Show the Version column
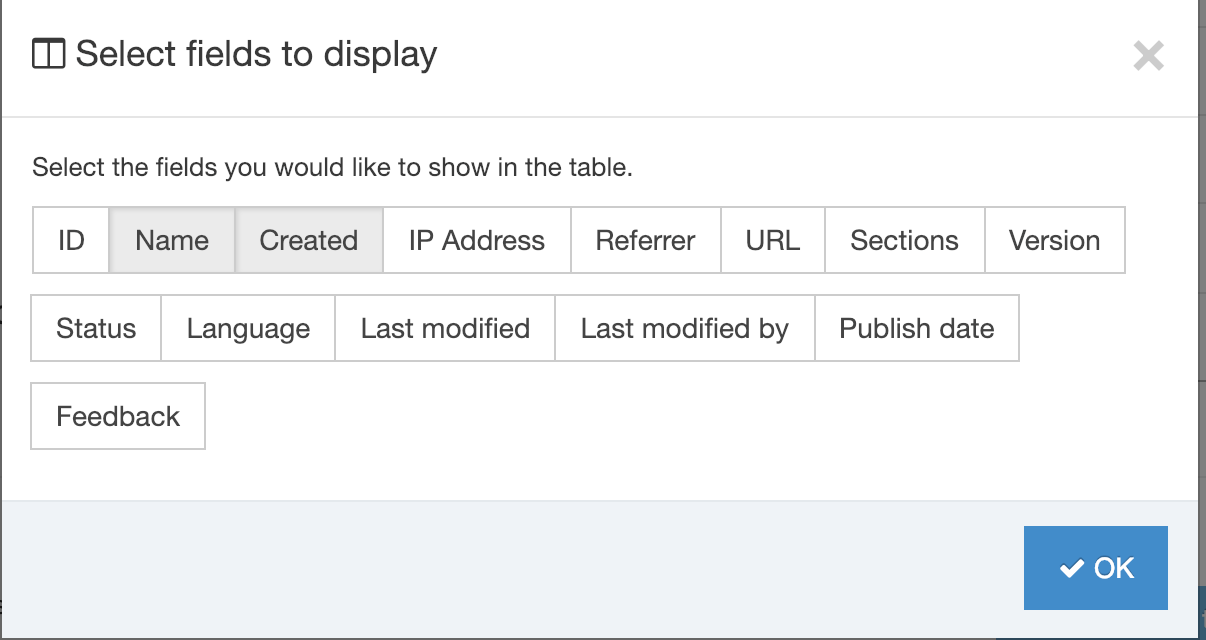This screenshot has width=1206, height=640. [x=1054, y=240]
